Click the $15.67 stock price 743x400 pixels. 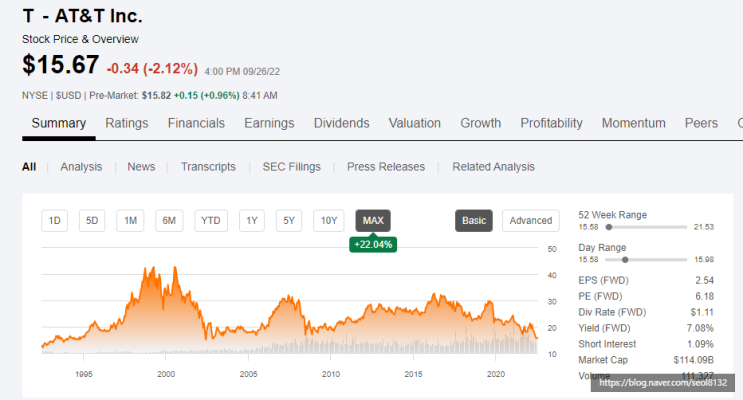[61, 64]
